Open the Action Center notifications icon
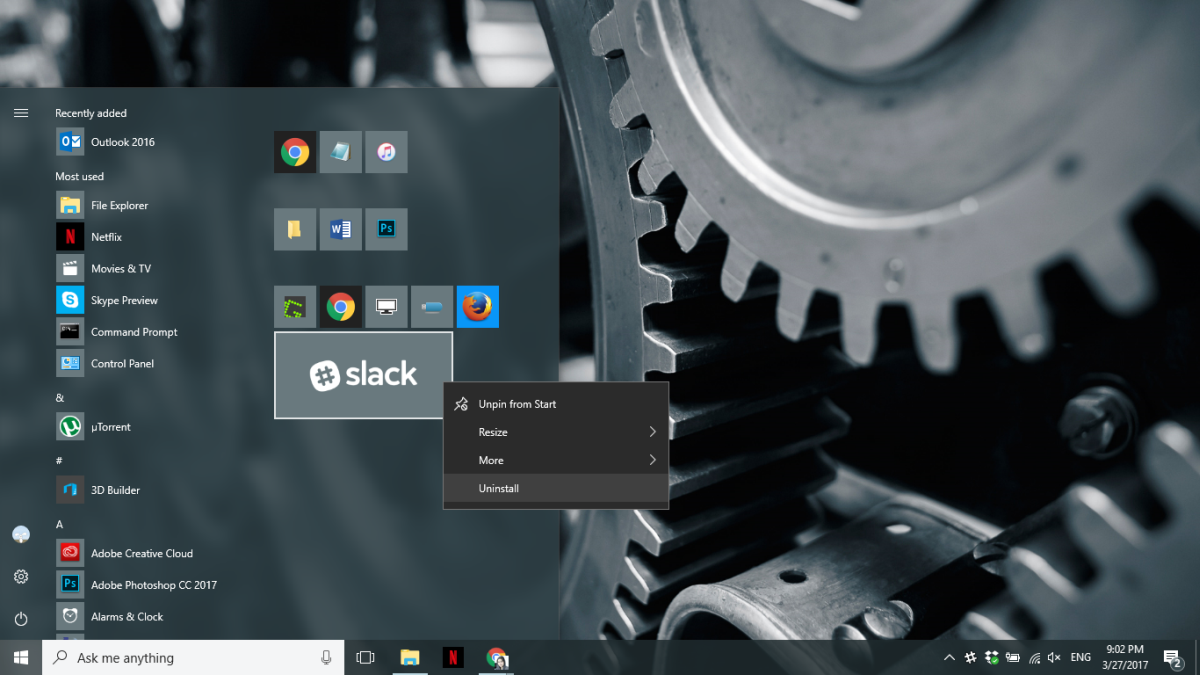The image size is (1200, 675). point(1173,658)
